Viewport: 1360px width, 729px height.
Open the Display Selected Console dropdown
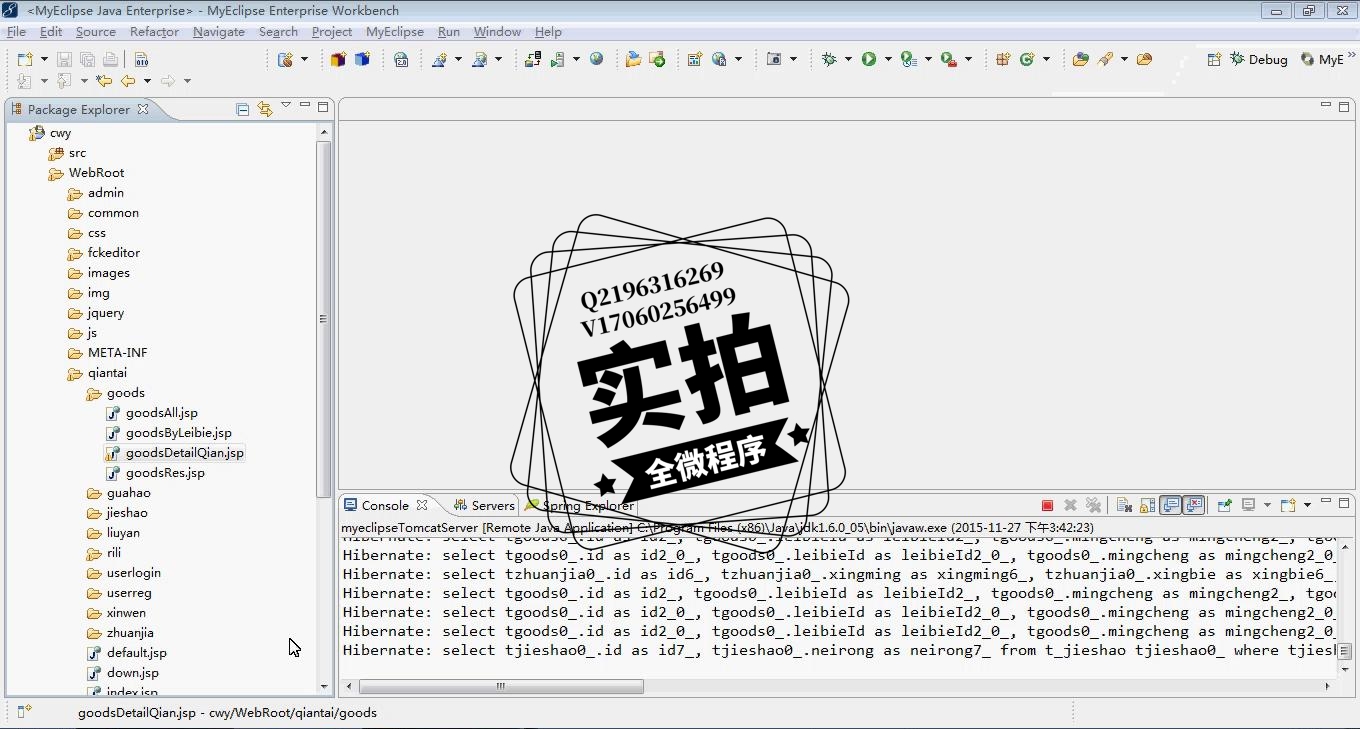pyautogui.click(x=1266, y=505)
